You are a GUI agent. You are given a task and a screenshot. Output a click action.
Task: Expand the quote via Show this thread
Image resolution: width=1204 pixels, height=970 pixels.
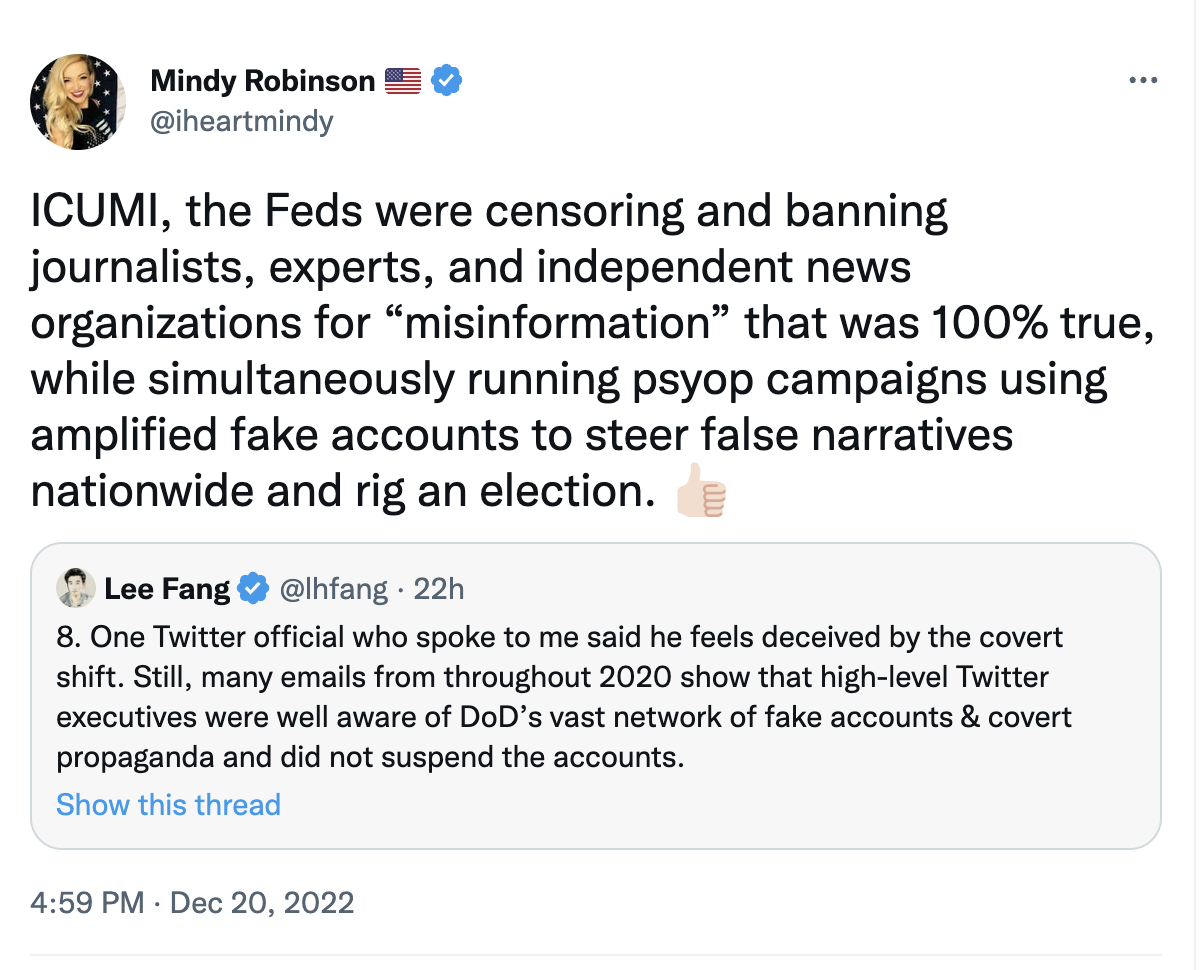pyautogui.click(x=168, y=805)
